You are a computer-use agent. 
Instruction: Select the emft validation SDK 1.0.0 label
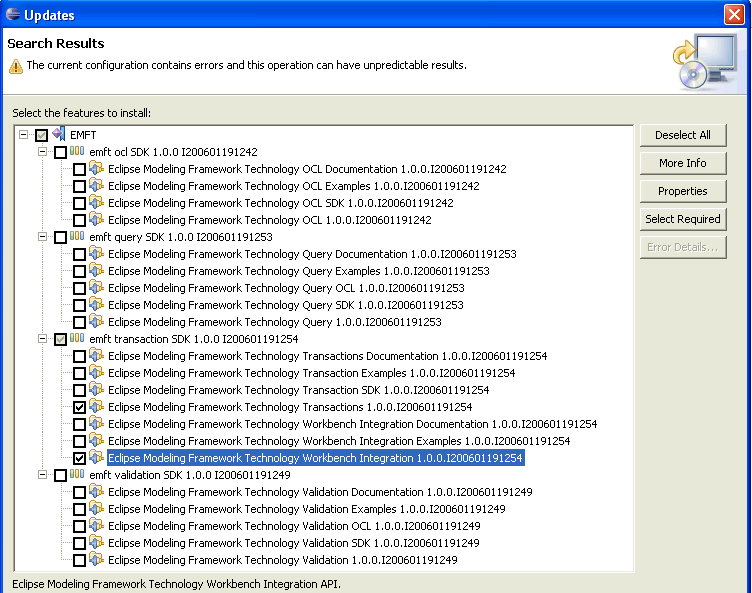click(190, 475)
